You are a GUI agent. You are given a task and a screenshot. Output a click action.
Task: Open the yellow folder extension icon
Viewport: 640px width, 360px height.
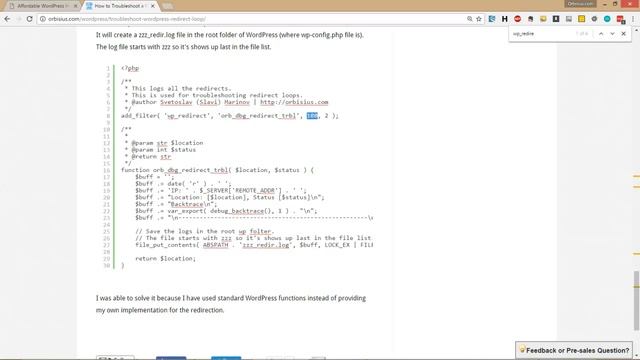(543, 19)
